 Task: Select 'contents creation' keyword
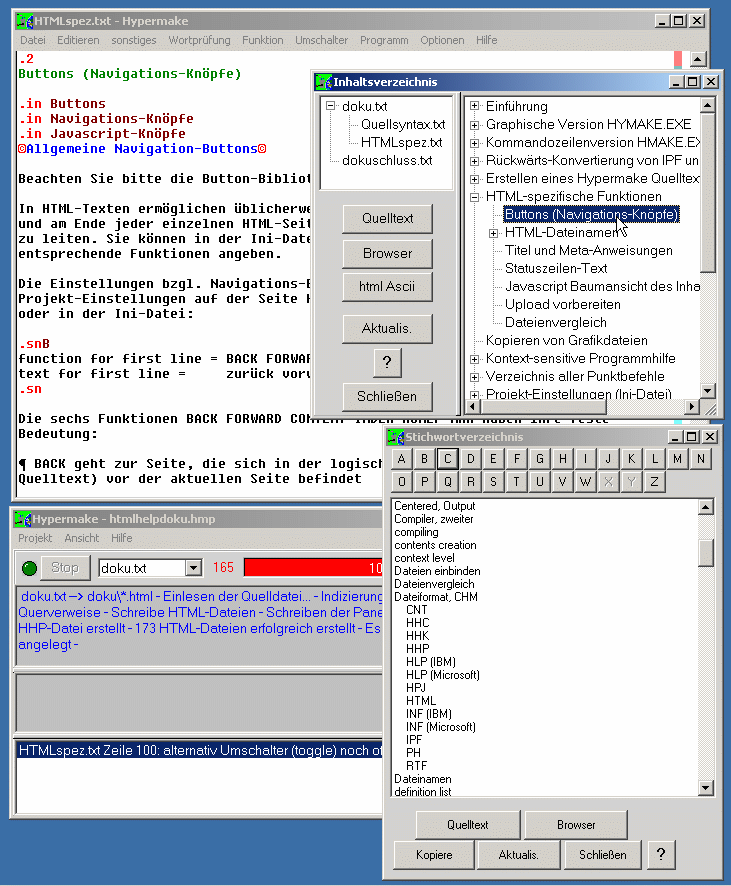click(x=435, y=545)
